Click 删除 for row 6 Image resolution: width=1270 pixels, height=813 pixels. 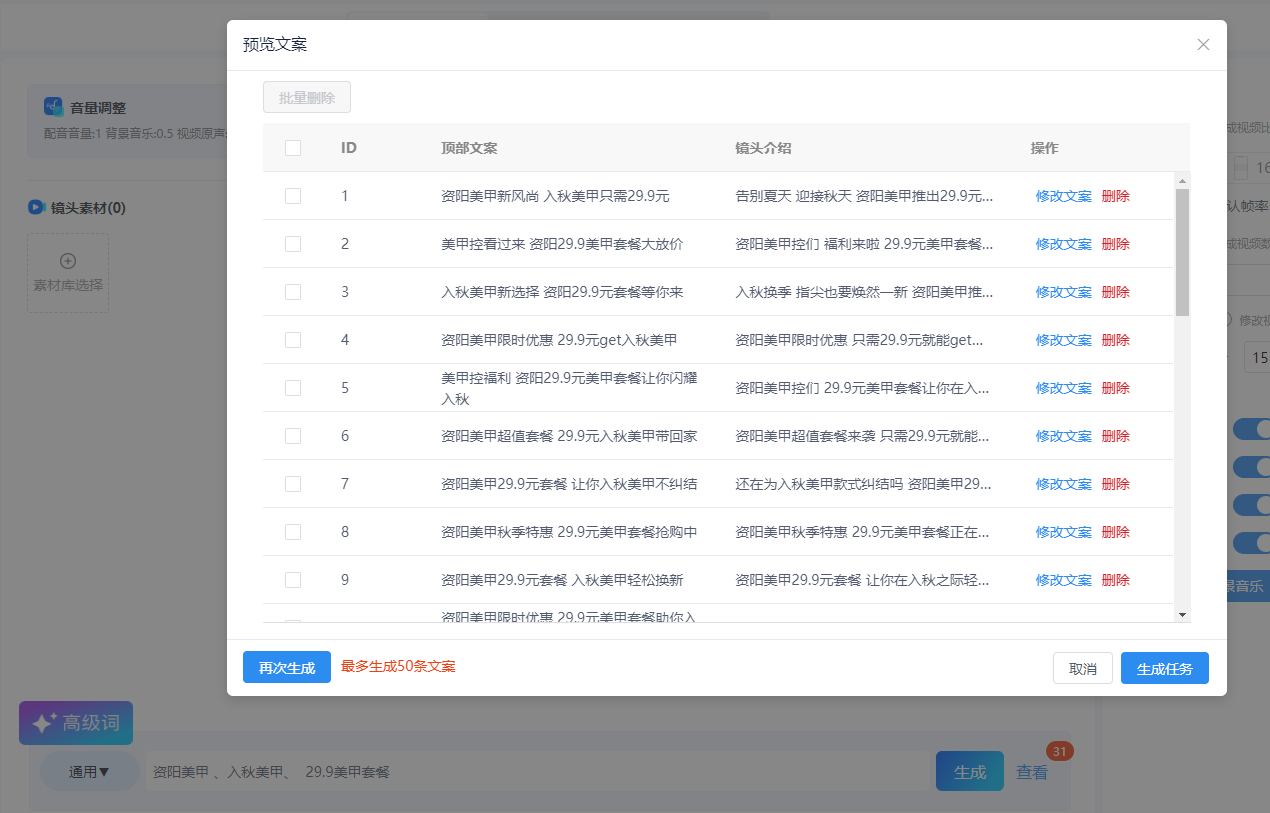[x=1115, y=436]
